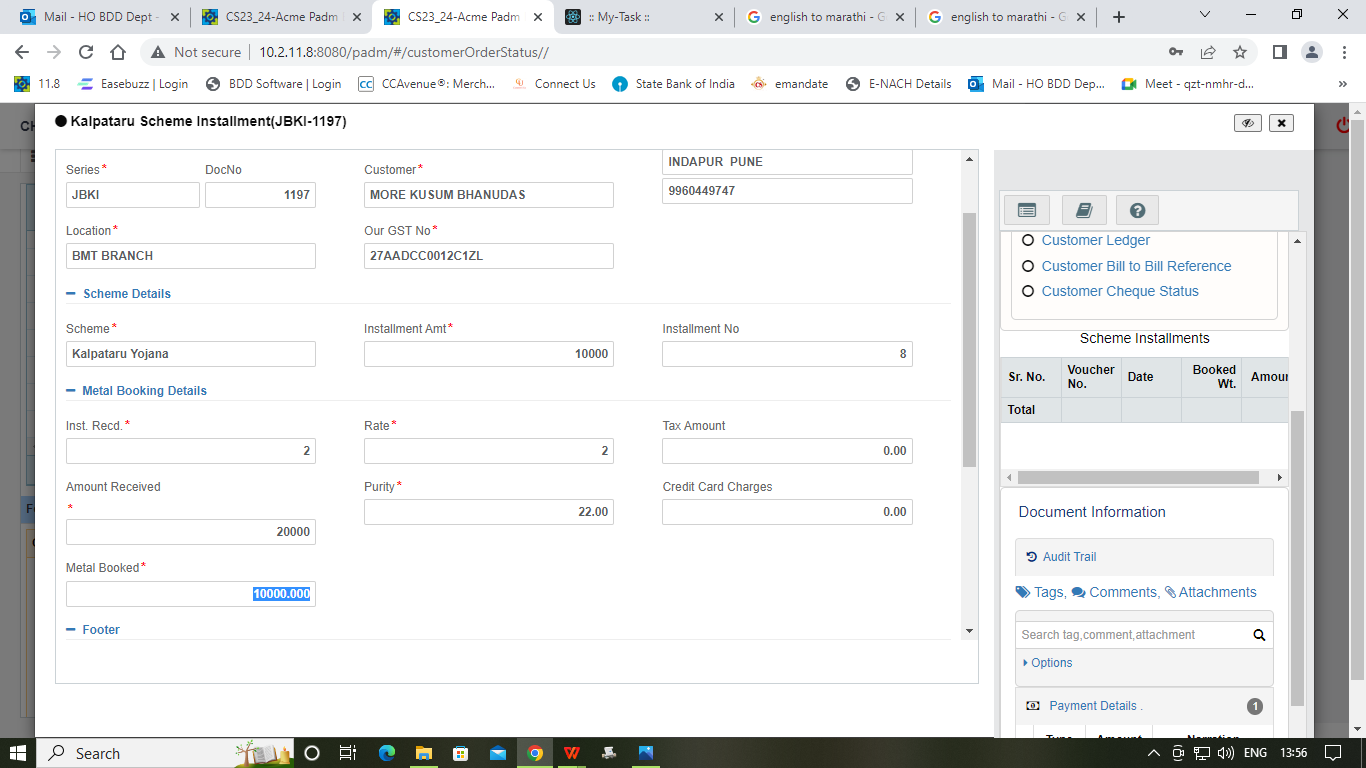1366x768 pixels.
Task: Click the Payment Details count badge
Action: [x=1255, y=707]
